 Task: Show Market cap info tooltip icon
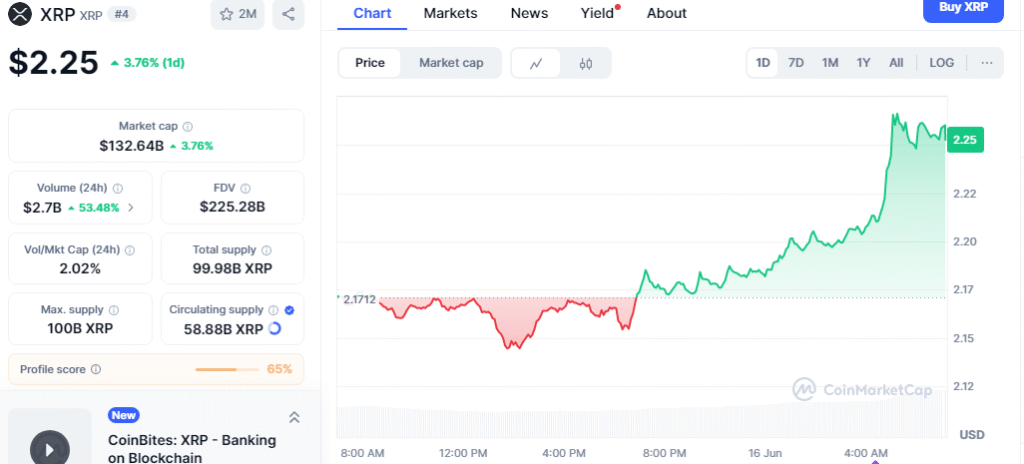(188, 127)
